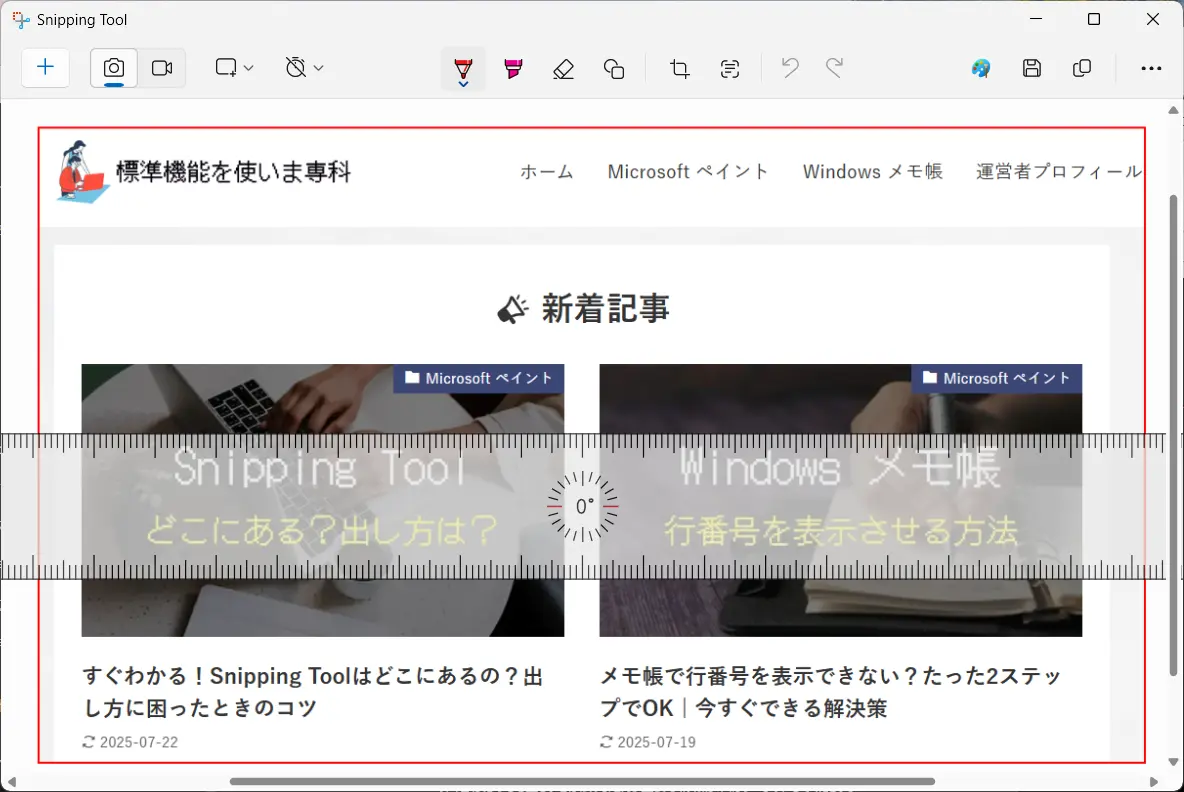The width and height of the screenshot is (1184, 792).
Task: Activate the image Crop tool
Action: point(680,69)
